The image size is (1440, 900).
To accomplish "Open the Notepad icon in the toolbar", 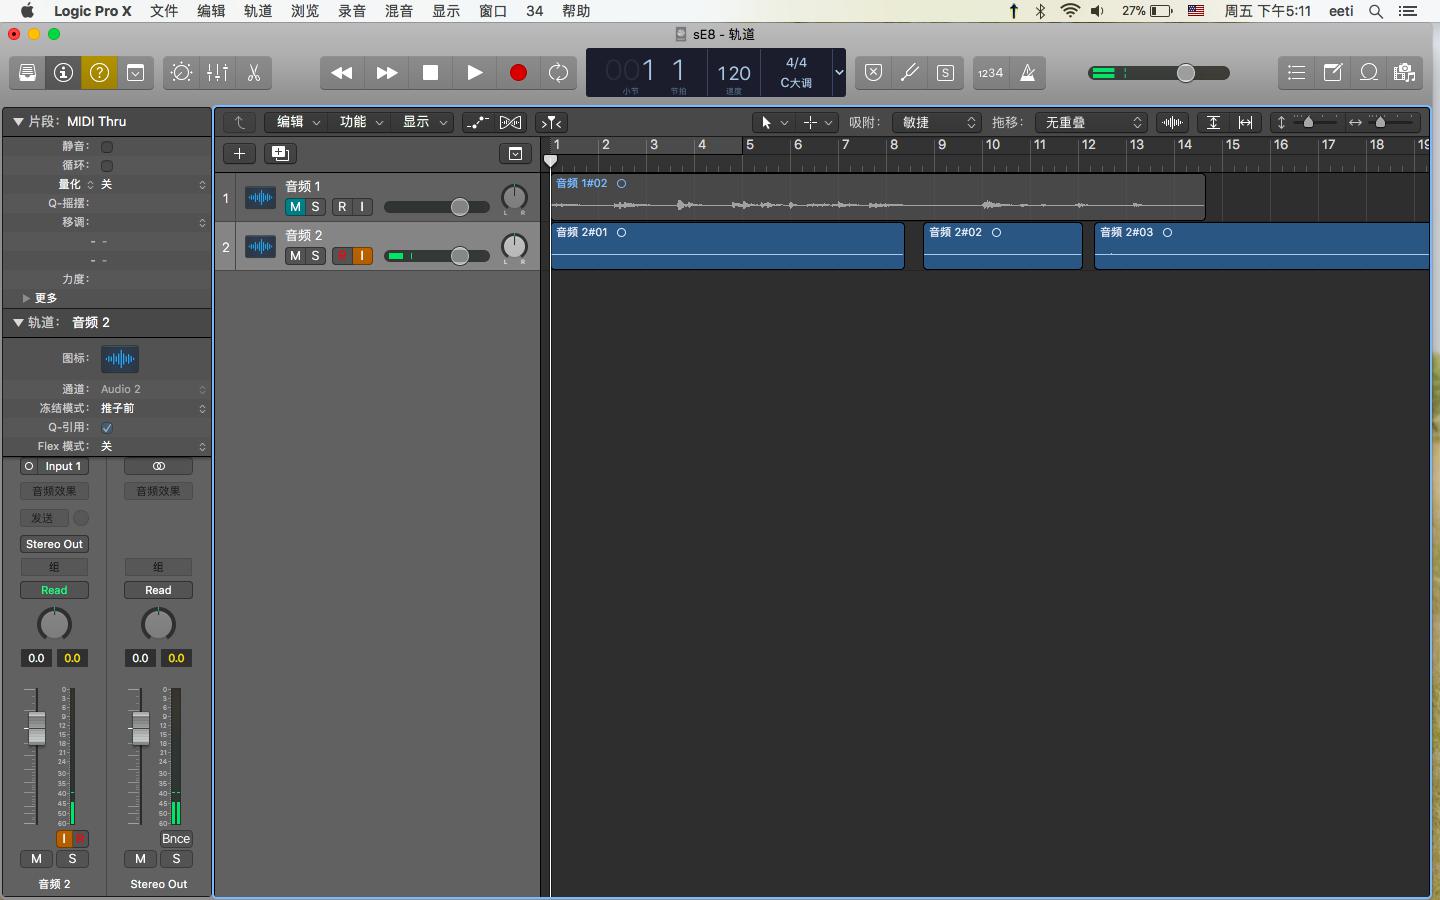I will (1332, 73).
